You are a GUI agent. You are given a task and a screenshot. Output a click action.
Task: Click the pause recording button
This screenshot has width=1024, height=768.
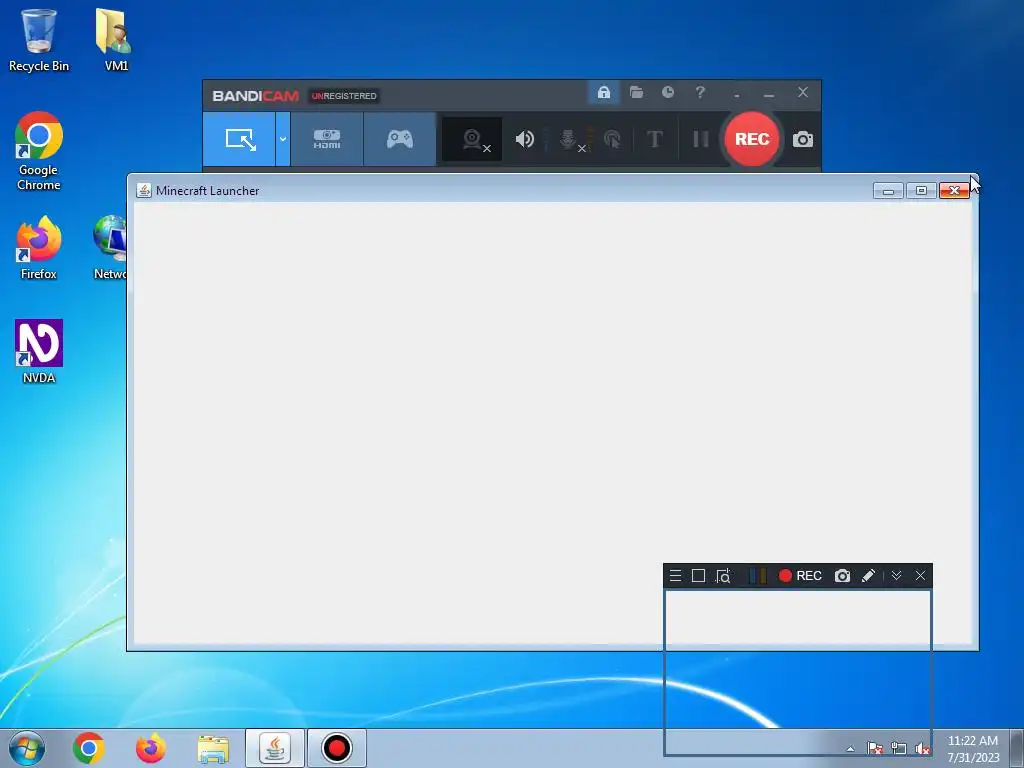pos(701,139)
